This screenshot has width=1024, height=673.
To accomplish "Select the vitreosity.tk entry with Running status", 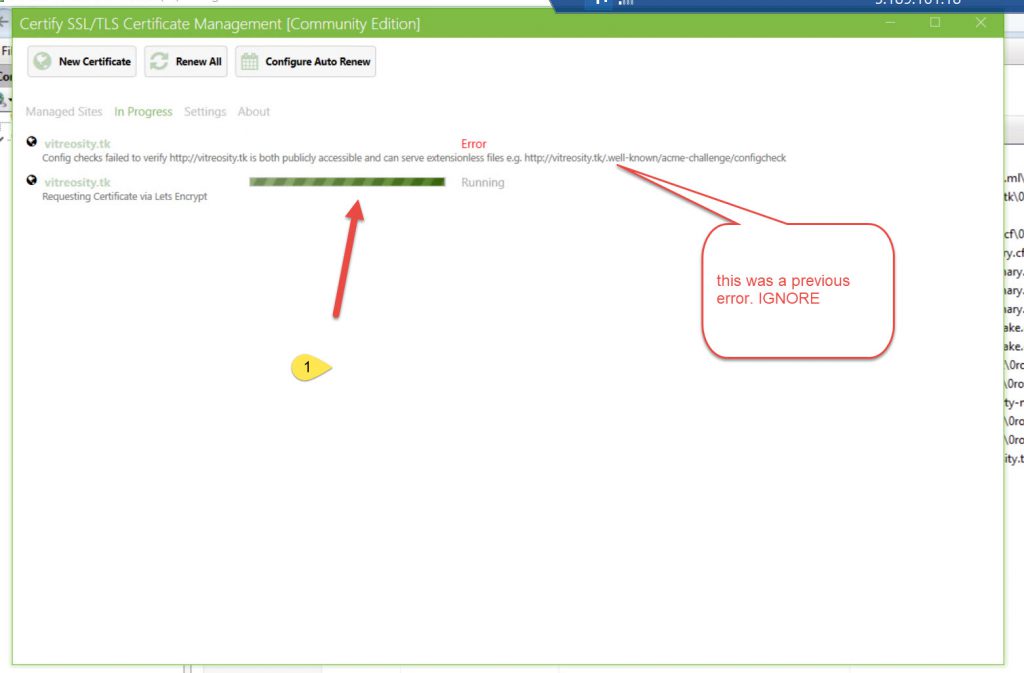I will (77, 183).
